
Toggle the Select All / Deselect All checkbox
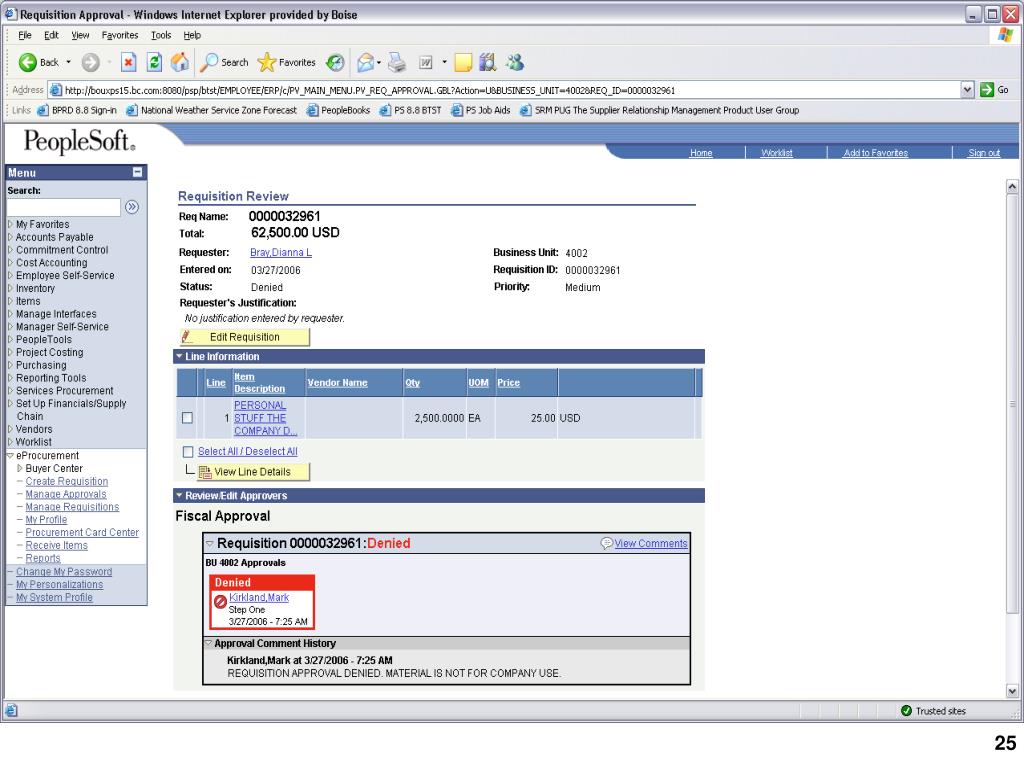[188, 452]
